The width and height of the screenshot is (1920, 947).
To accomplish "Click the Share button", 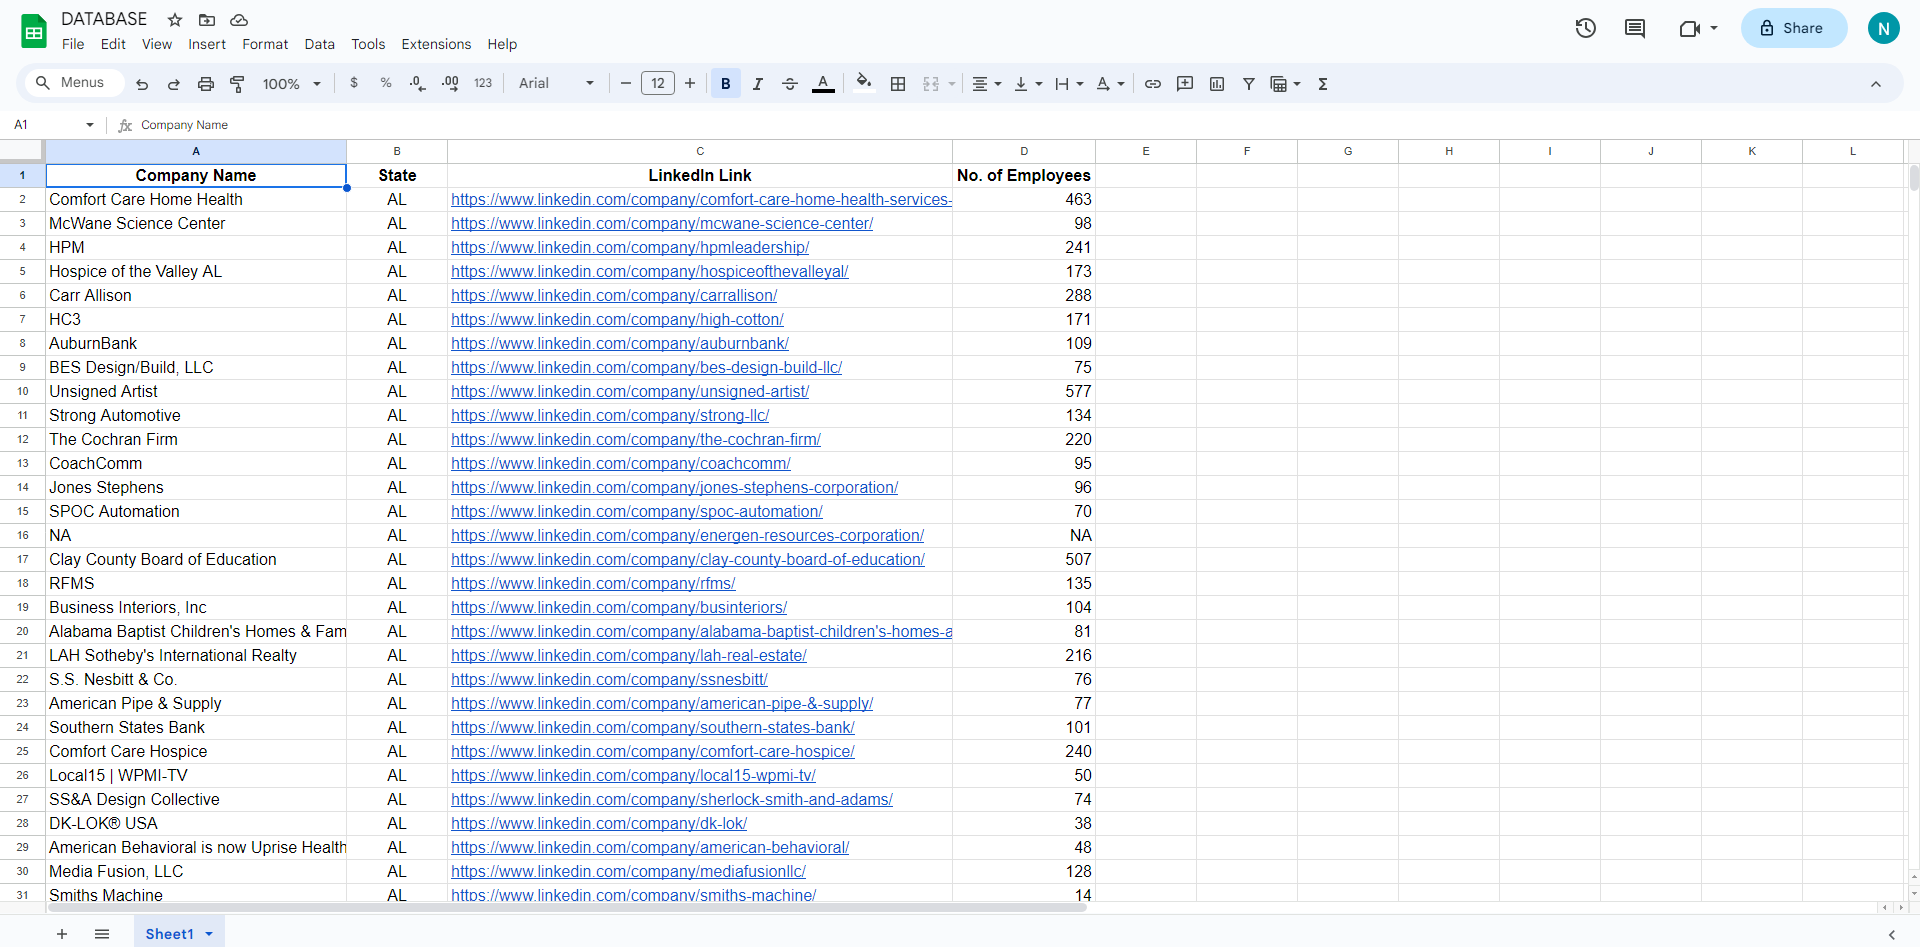I will pyautogui.click(x=1794, y=28).
